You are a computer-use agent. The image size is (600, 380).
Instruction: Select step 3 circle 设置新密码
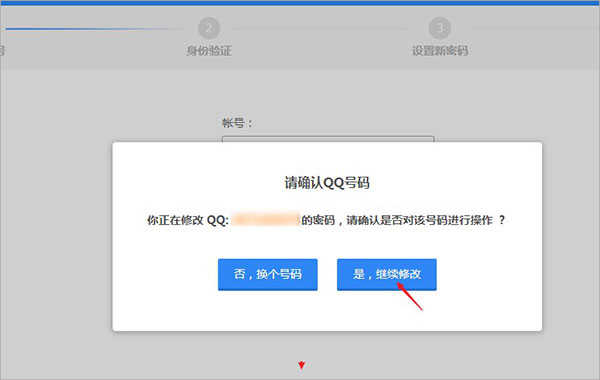pos(440,28)
